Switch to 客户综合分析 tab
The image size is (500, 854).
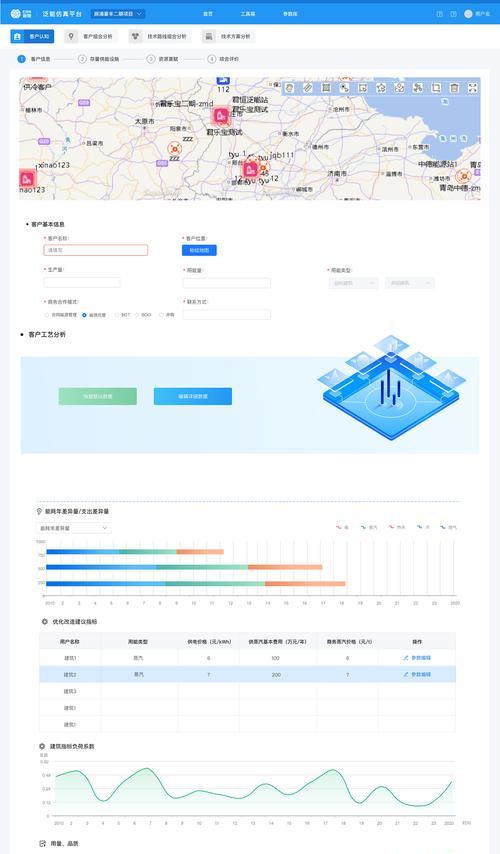coord(89,36)
